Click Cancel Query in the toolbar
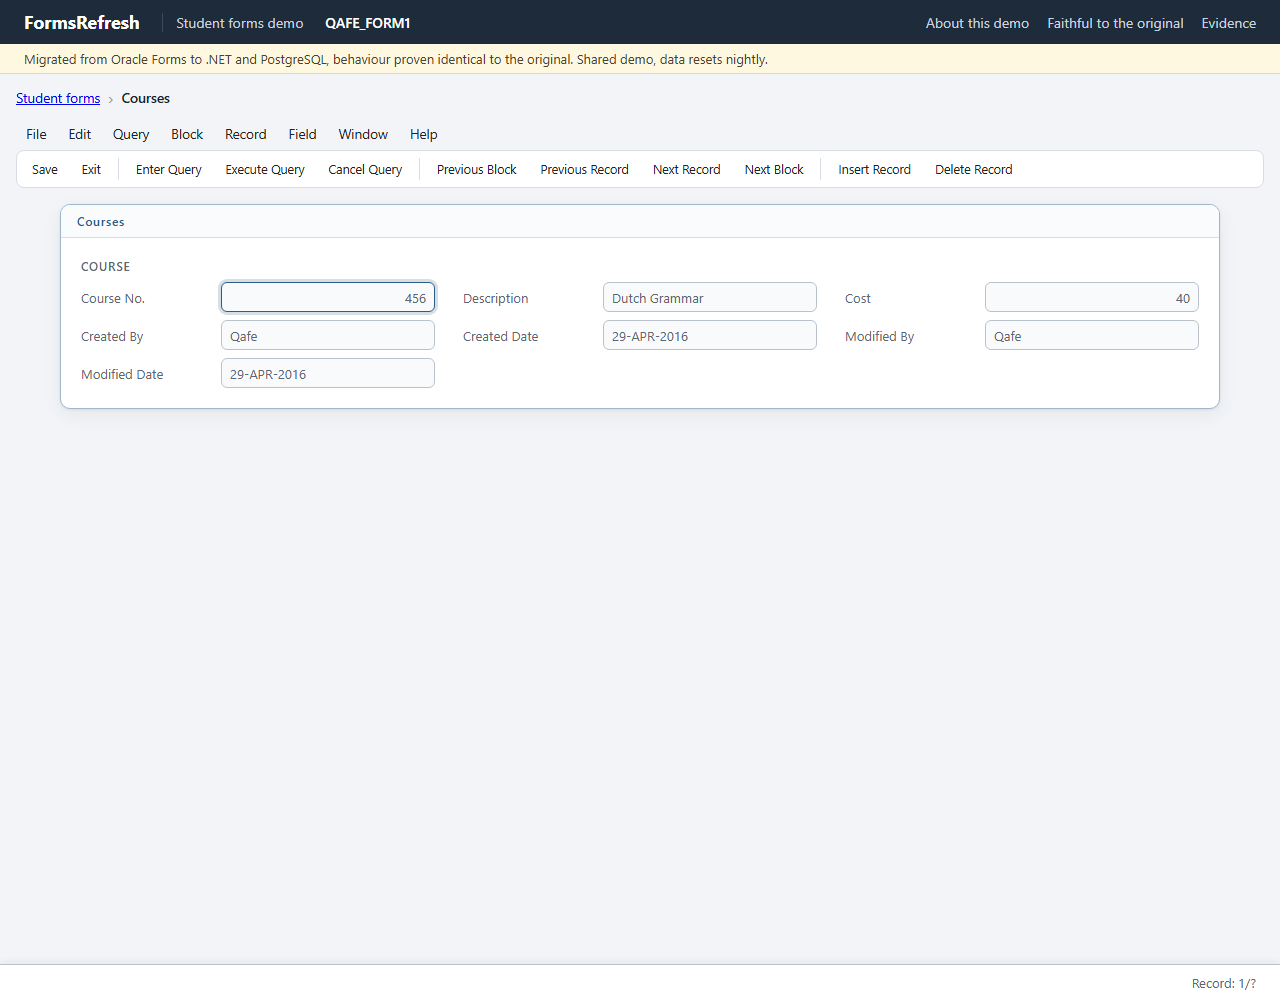The height and width of the screenshot is (1000, 1280). 365,169
